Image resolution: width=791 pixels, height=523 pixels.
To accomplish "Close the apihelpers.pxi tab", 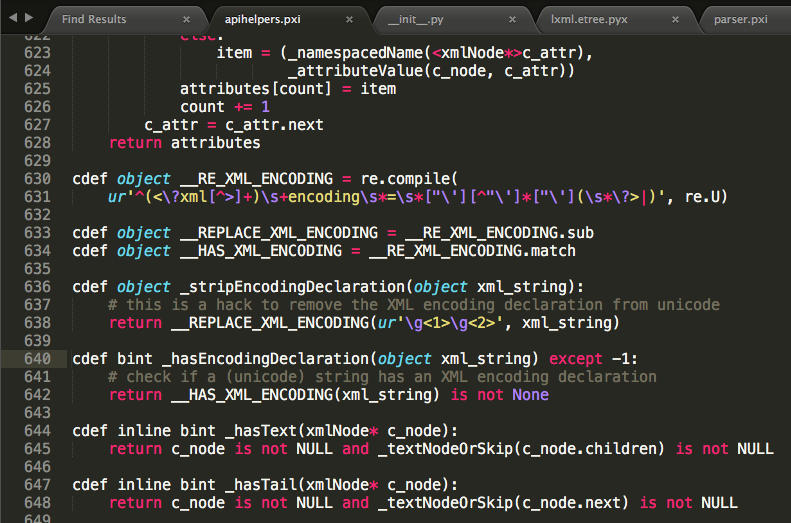I will (x=349, y=19).
